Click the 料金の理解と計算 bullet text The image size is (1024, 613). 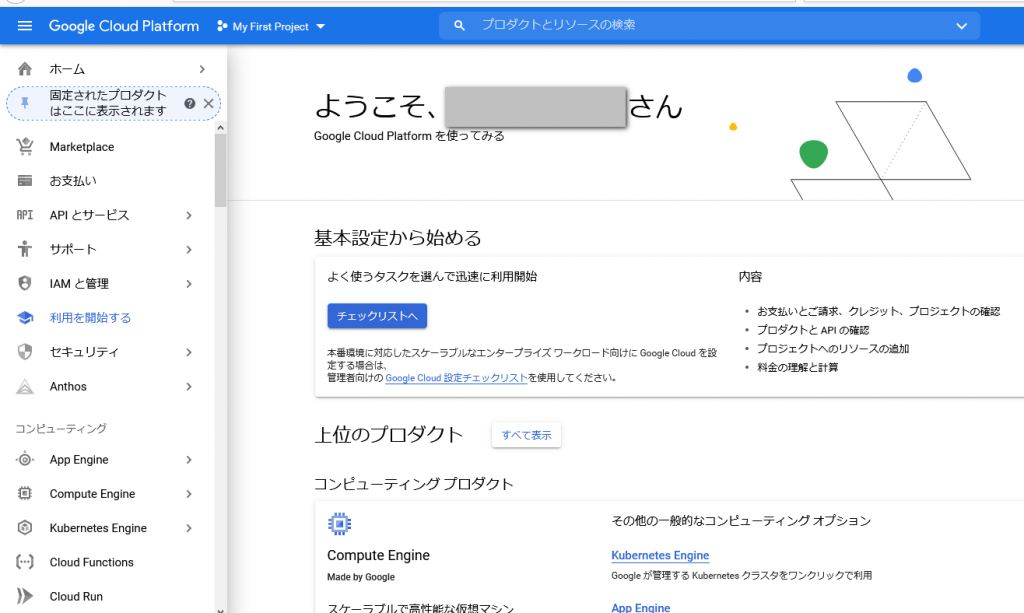tap(798, 368)
